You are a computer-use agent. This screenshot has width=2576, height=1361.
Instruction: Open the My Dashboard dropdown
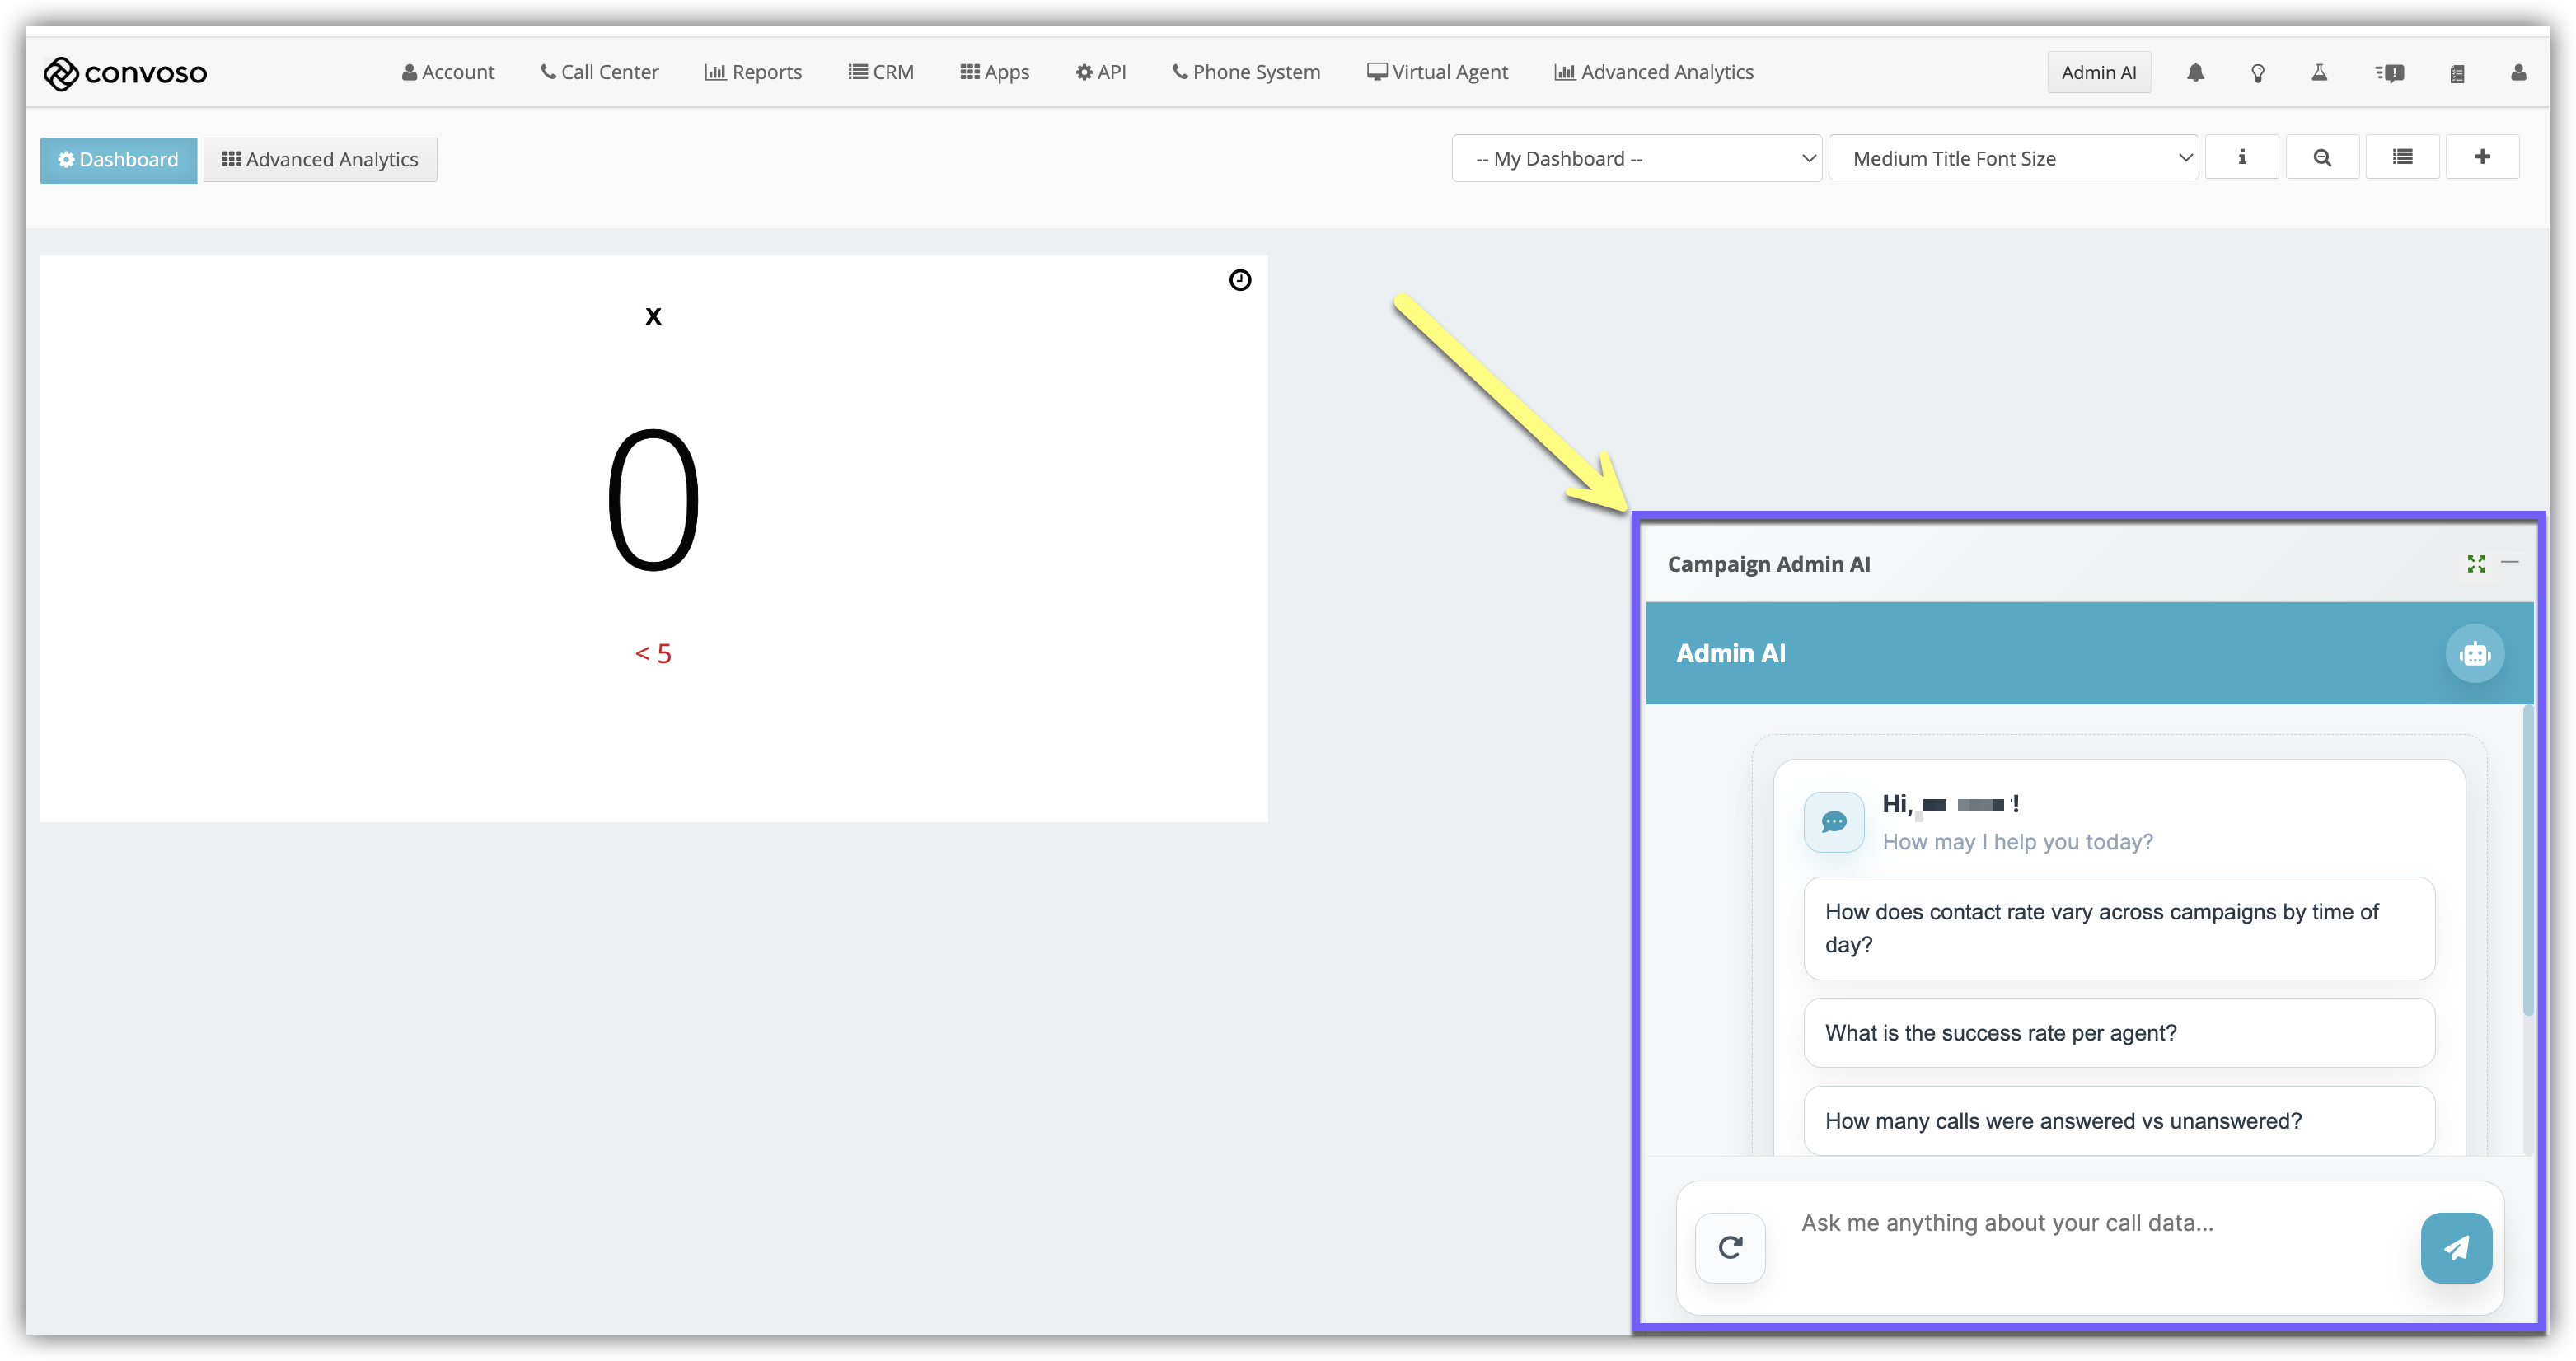tap(1636, 159)
